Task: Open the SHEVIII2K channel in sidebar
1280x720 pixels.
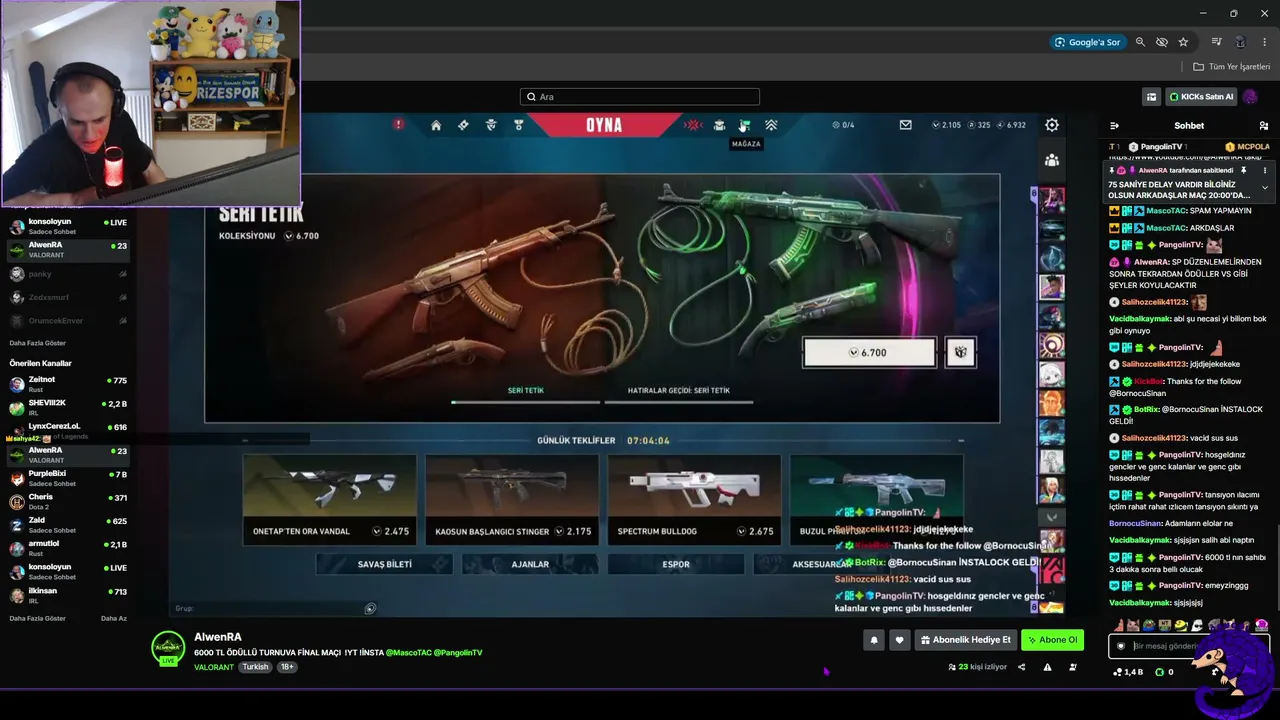Action: pos(68,407)
